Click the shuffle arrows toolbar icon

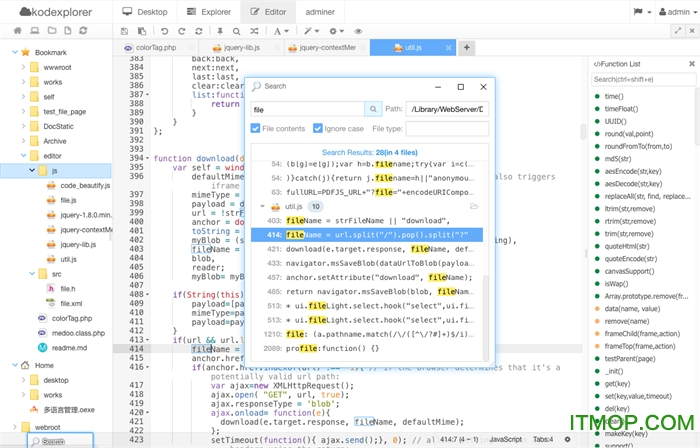click(x=254, y=31)
